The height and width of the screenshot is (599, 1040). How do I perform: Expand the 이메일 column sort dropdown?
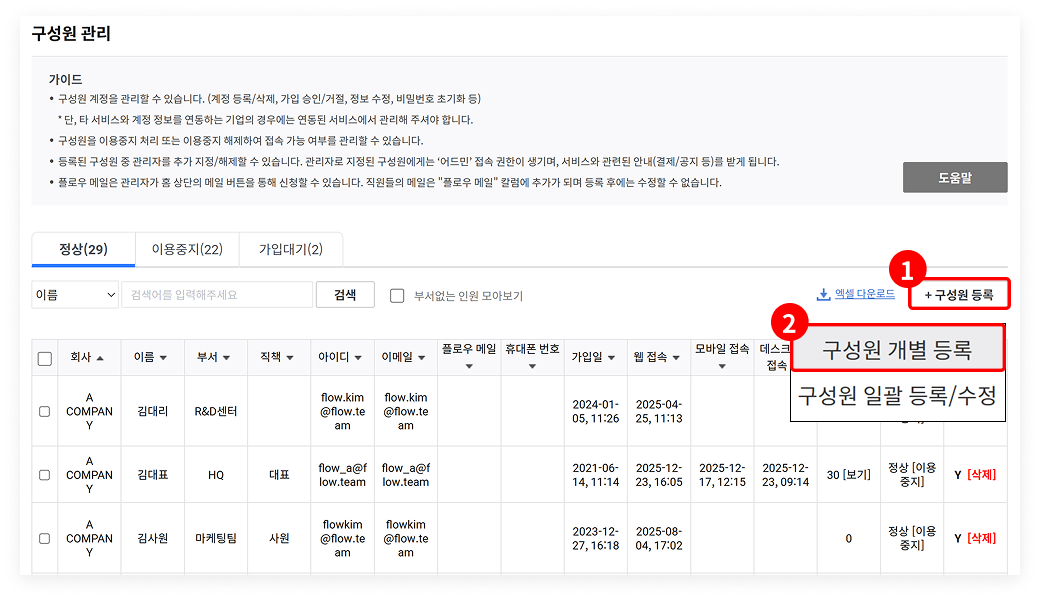(x=421, y=357)
